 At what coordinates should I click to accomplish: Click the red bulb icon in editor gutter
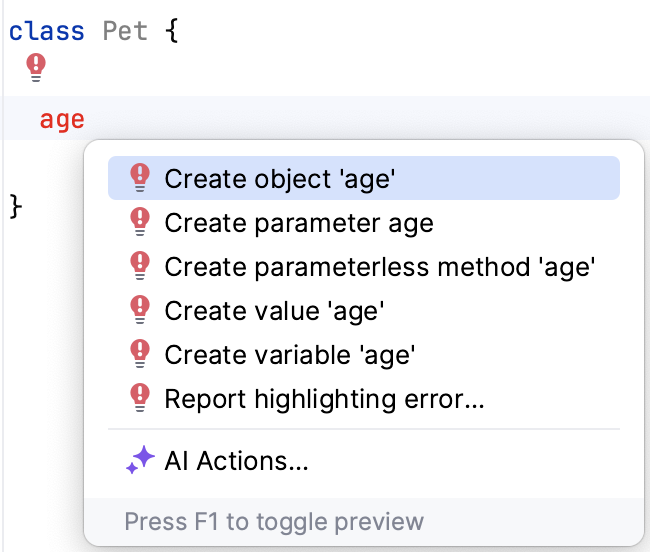[x=36, y=69]
